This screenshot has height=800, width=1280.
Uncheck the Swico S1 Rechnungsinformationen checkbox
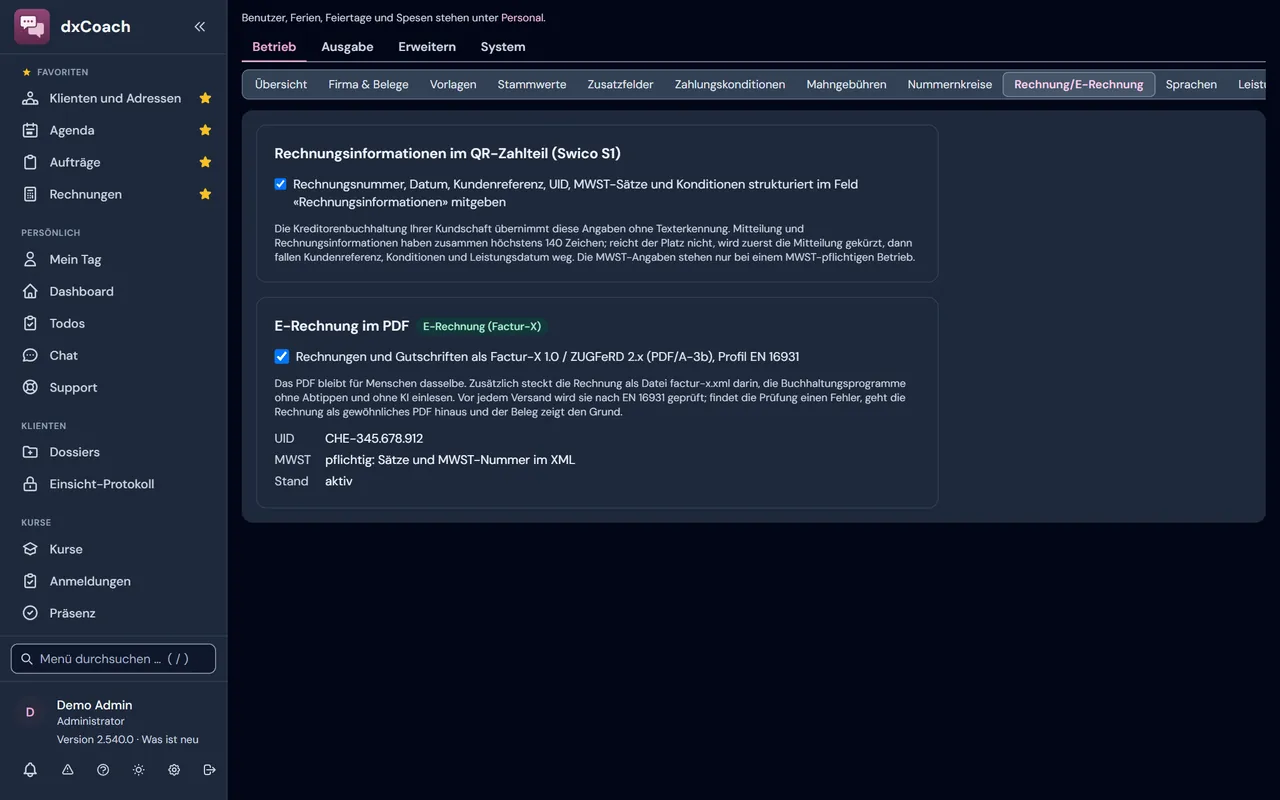(x=281, y=184)
